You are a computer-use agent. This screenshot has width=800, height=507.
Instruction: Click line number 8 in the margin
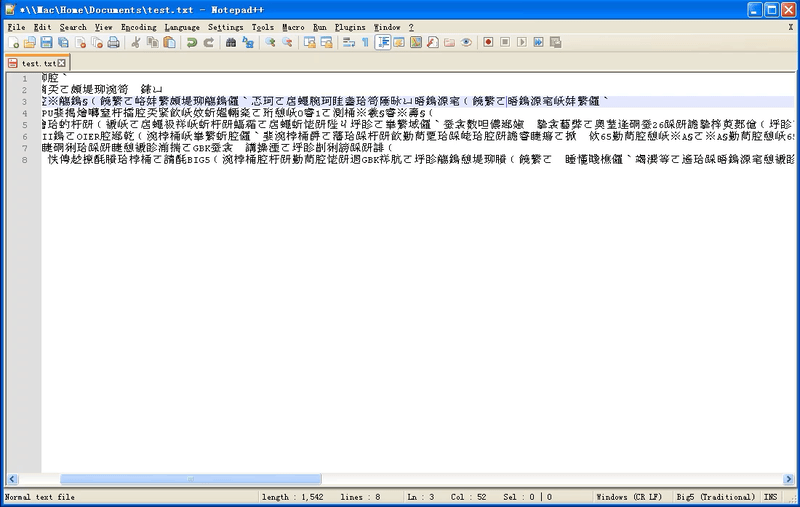coord(24,160)
